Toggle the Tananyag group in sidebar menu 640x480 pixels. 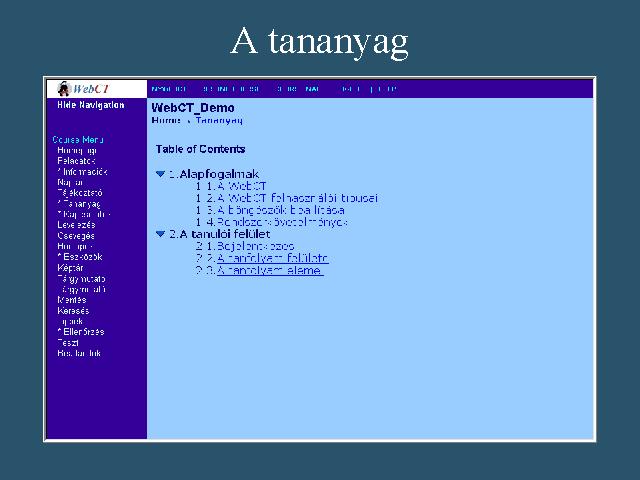tap(79, 204)
